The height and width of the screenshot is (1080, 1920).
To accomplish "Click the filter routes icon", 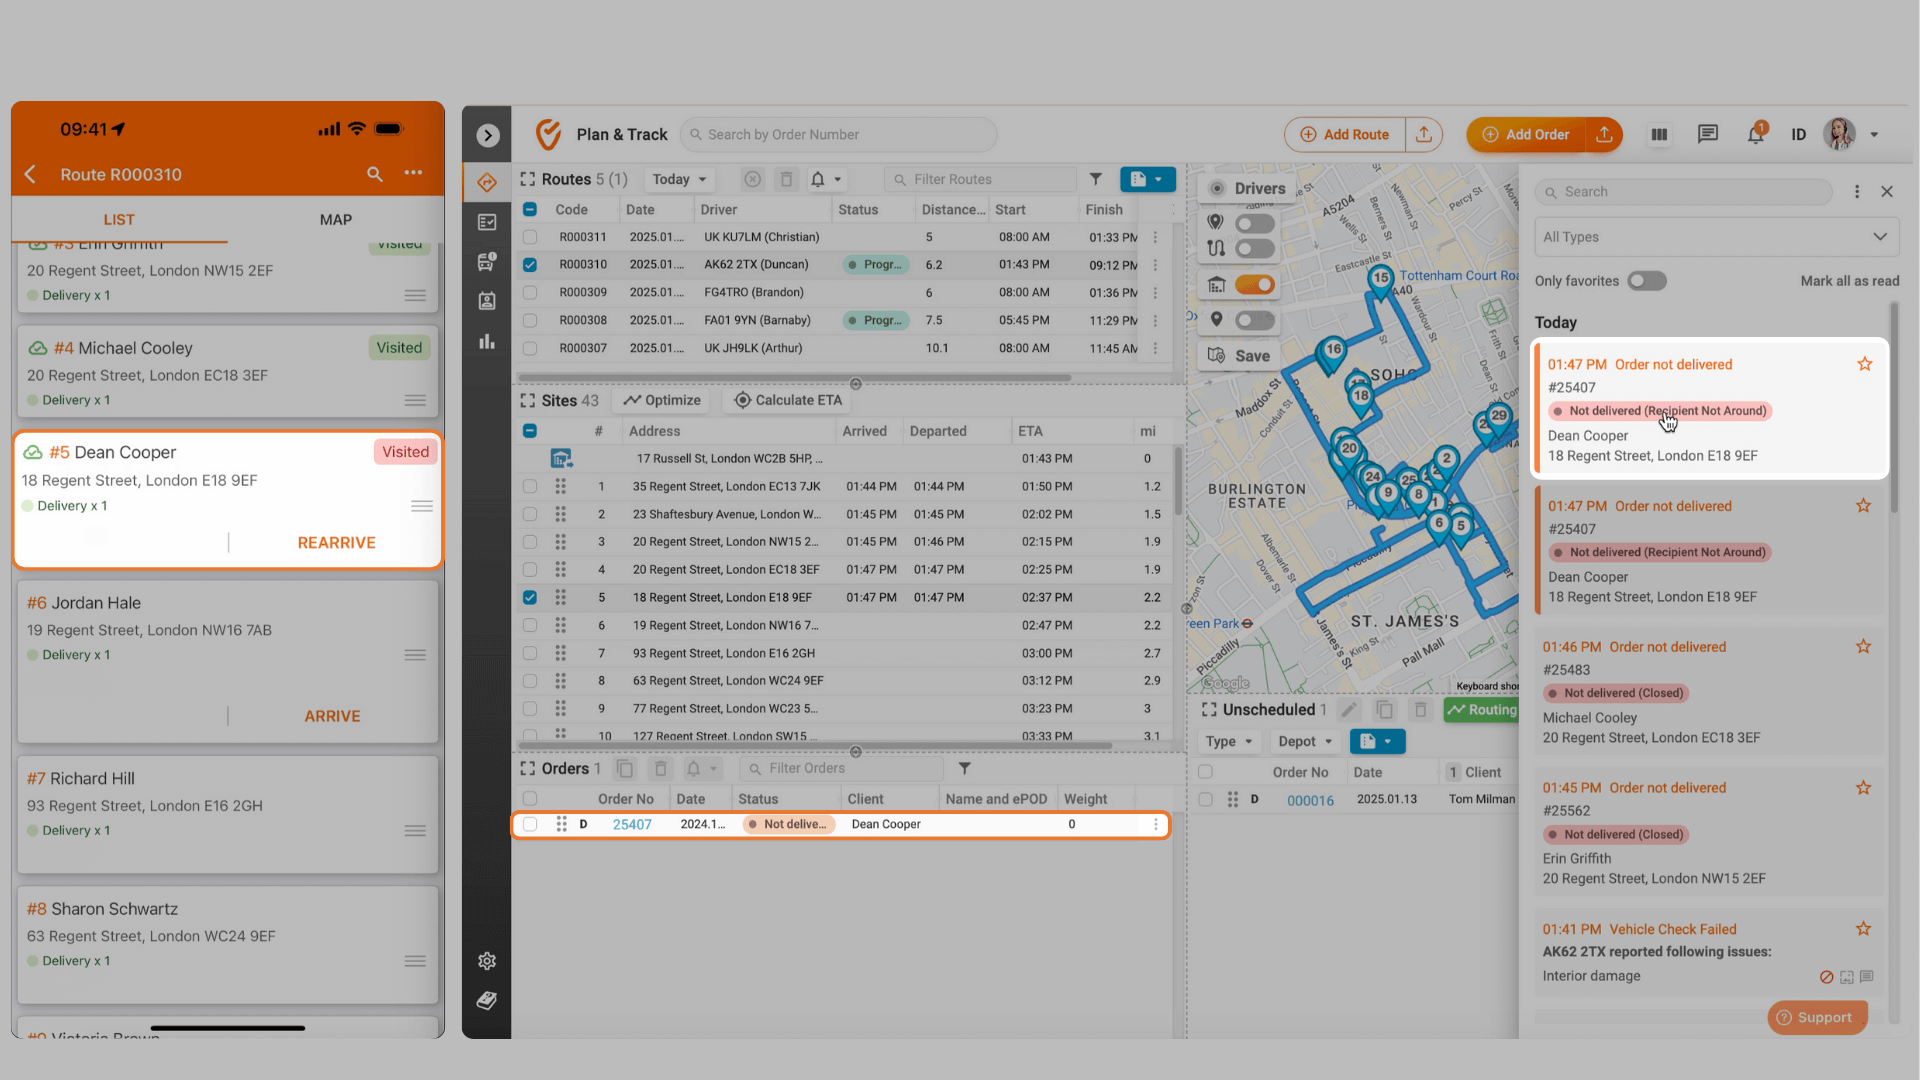I will point(1097,178).
